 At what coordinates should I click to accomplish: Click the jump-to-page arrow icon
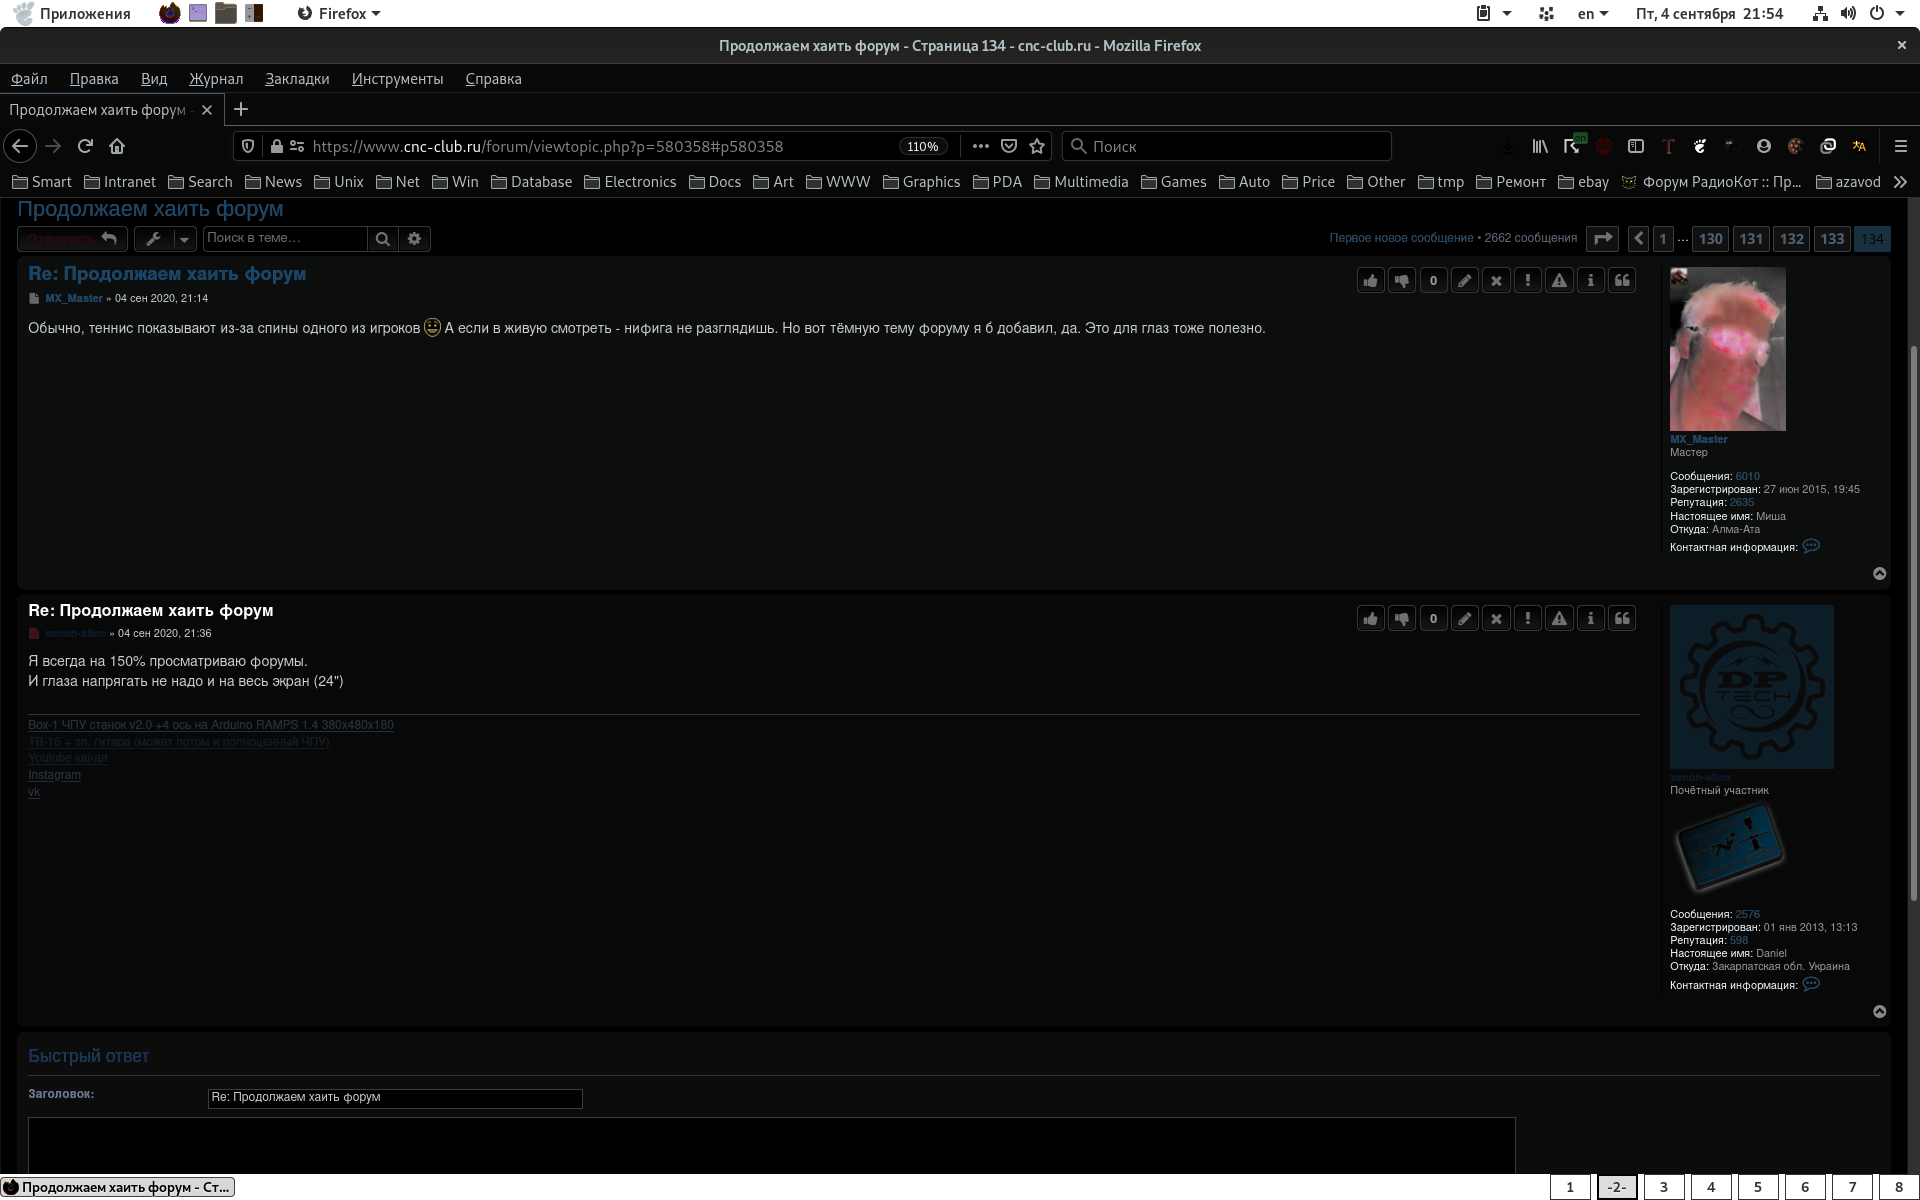(1602, 239)
